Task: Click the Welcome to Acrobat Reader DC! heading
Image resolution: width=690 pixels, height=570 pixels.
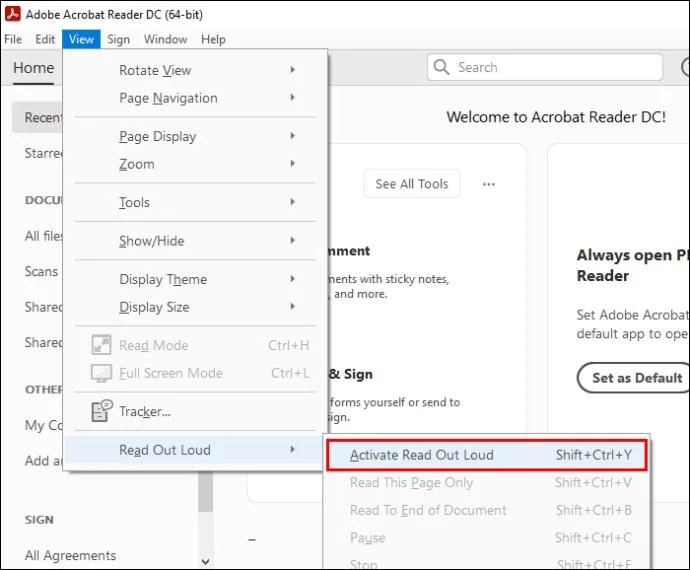Action: pos(556,117)
